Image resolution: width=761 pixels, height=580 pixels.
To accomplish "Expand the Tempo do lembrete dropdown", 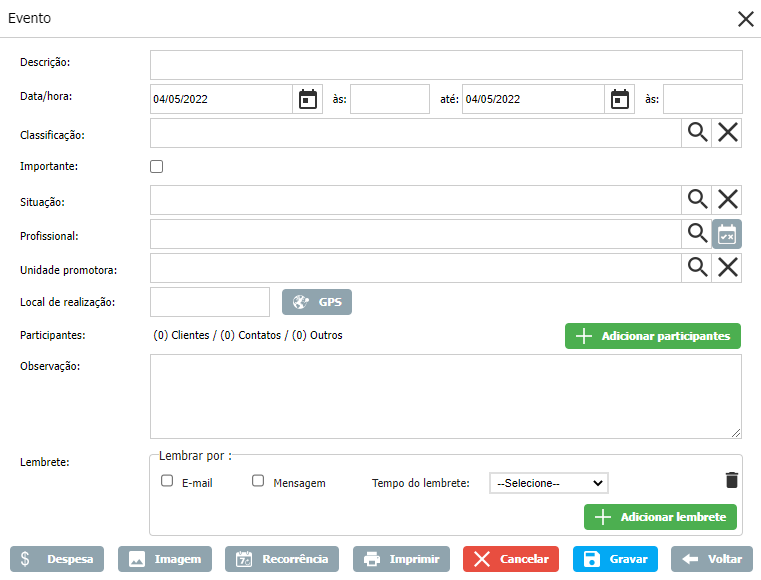I will coord(548,483).
